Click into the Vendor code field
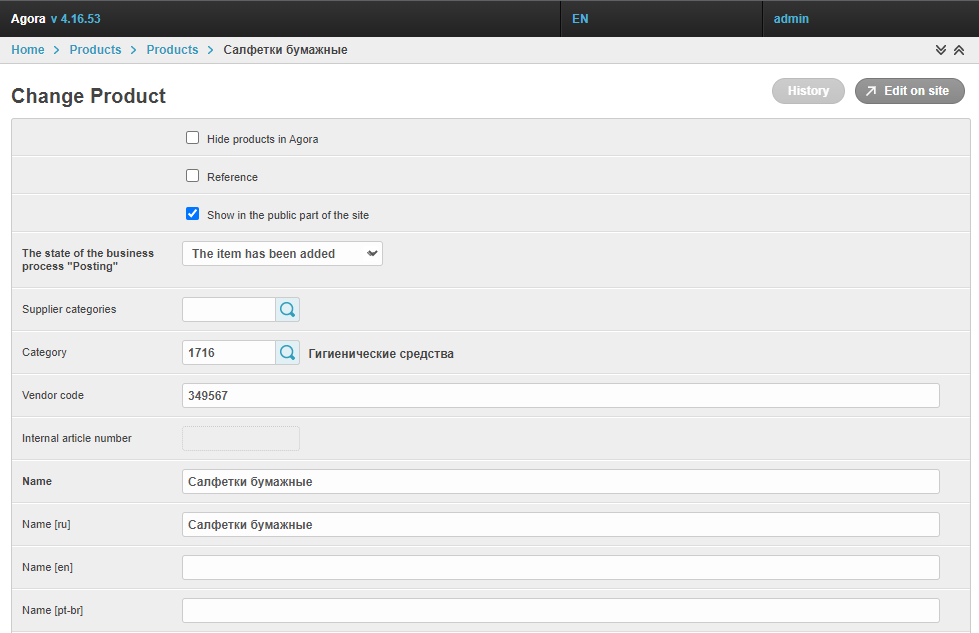This screenshot has width=979, height=633. tap(560, 396)
